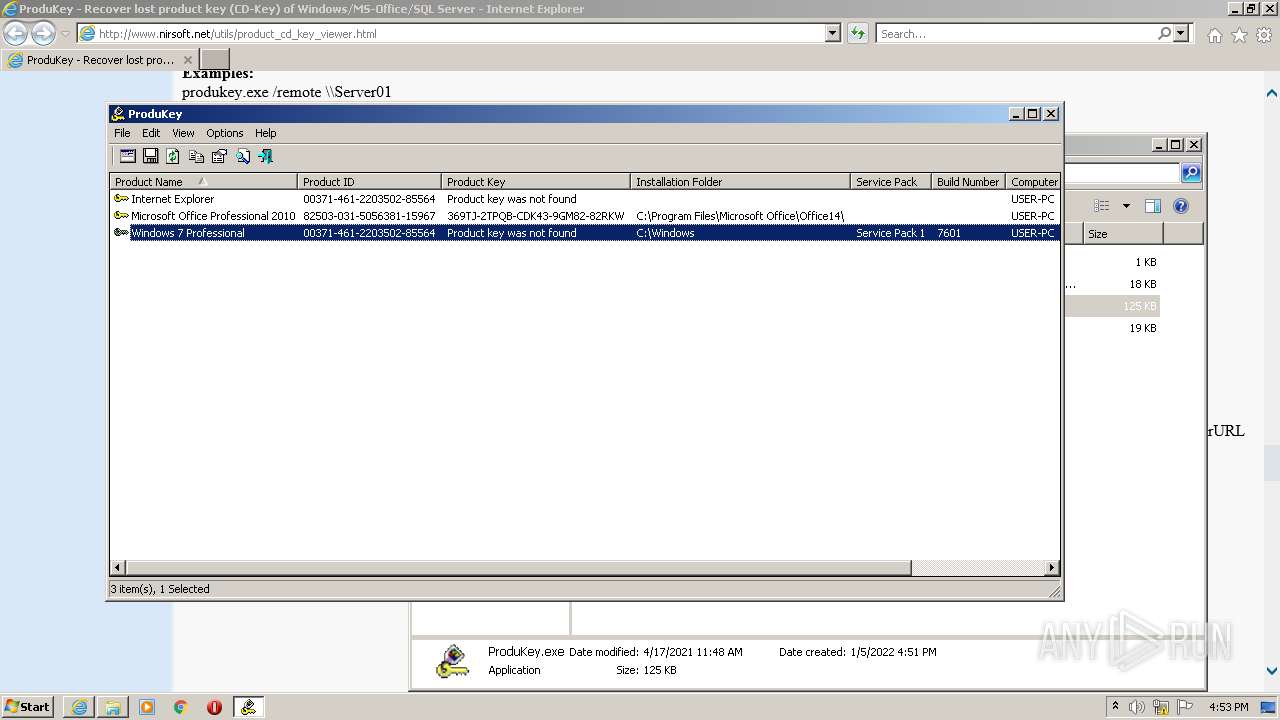Viewport: 1280px width, 720px height.
Task: Open Explorer help question mark icon
Action: (1181, 206)
